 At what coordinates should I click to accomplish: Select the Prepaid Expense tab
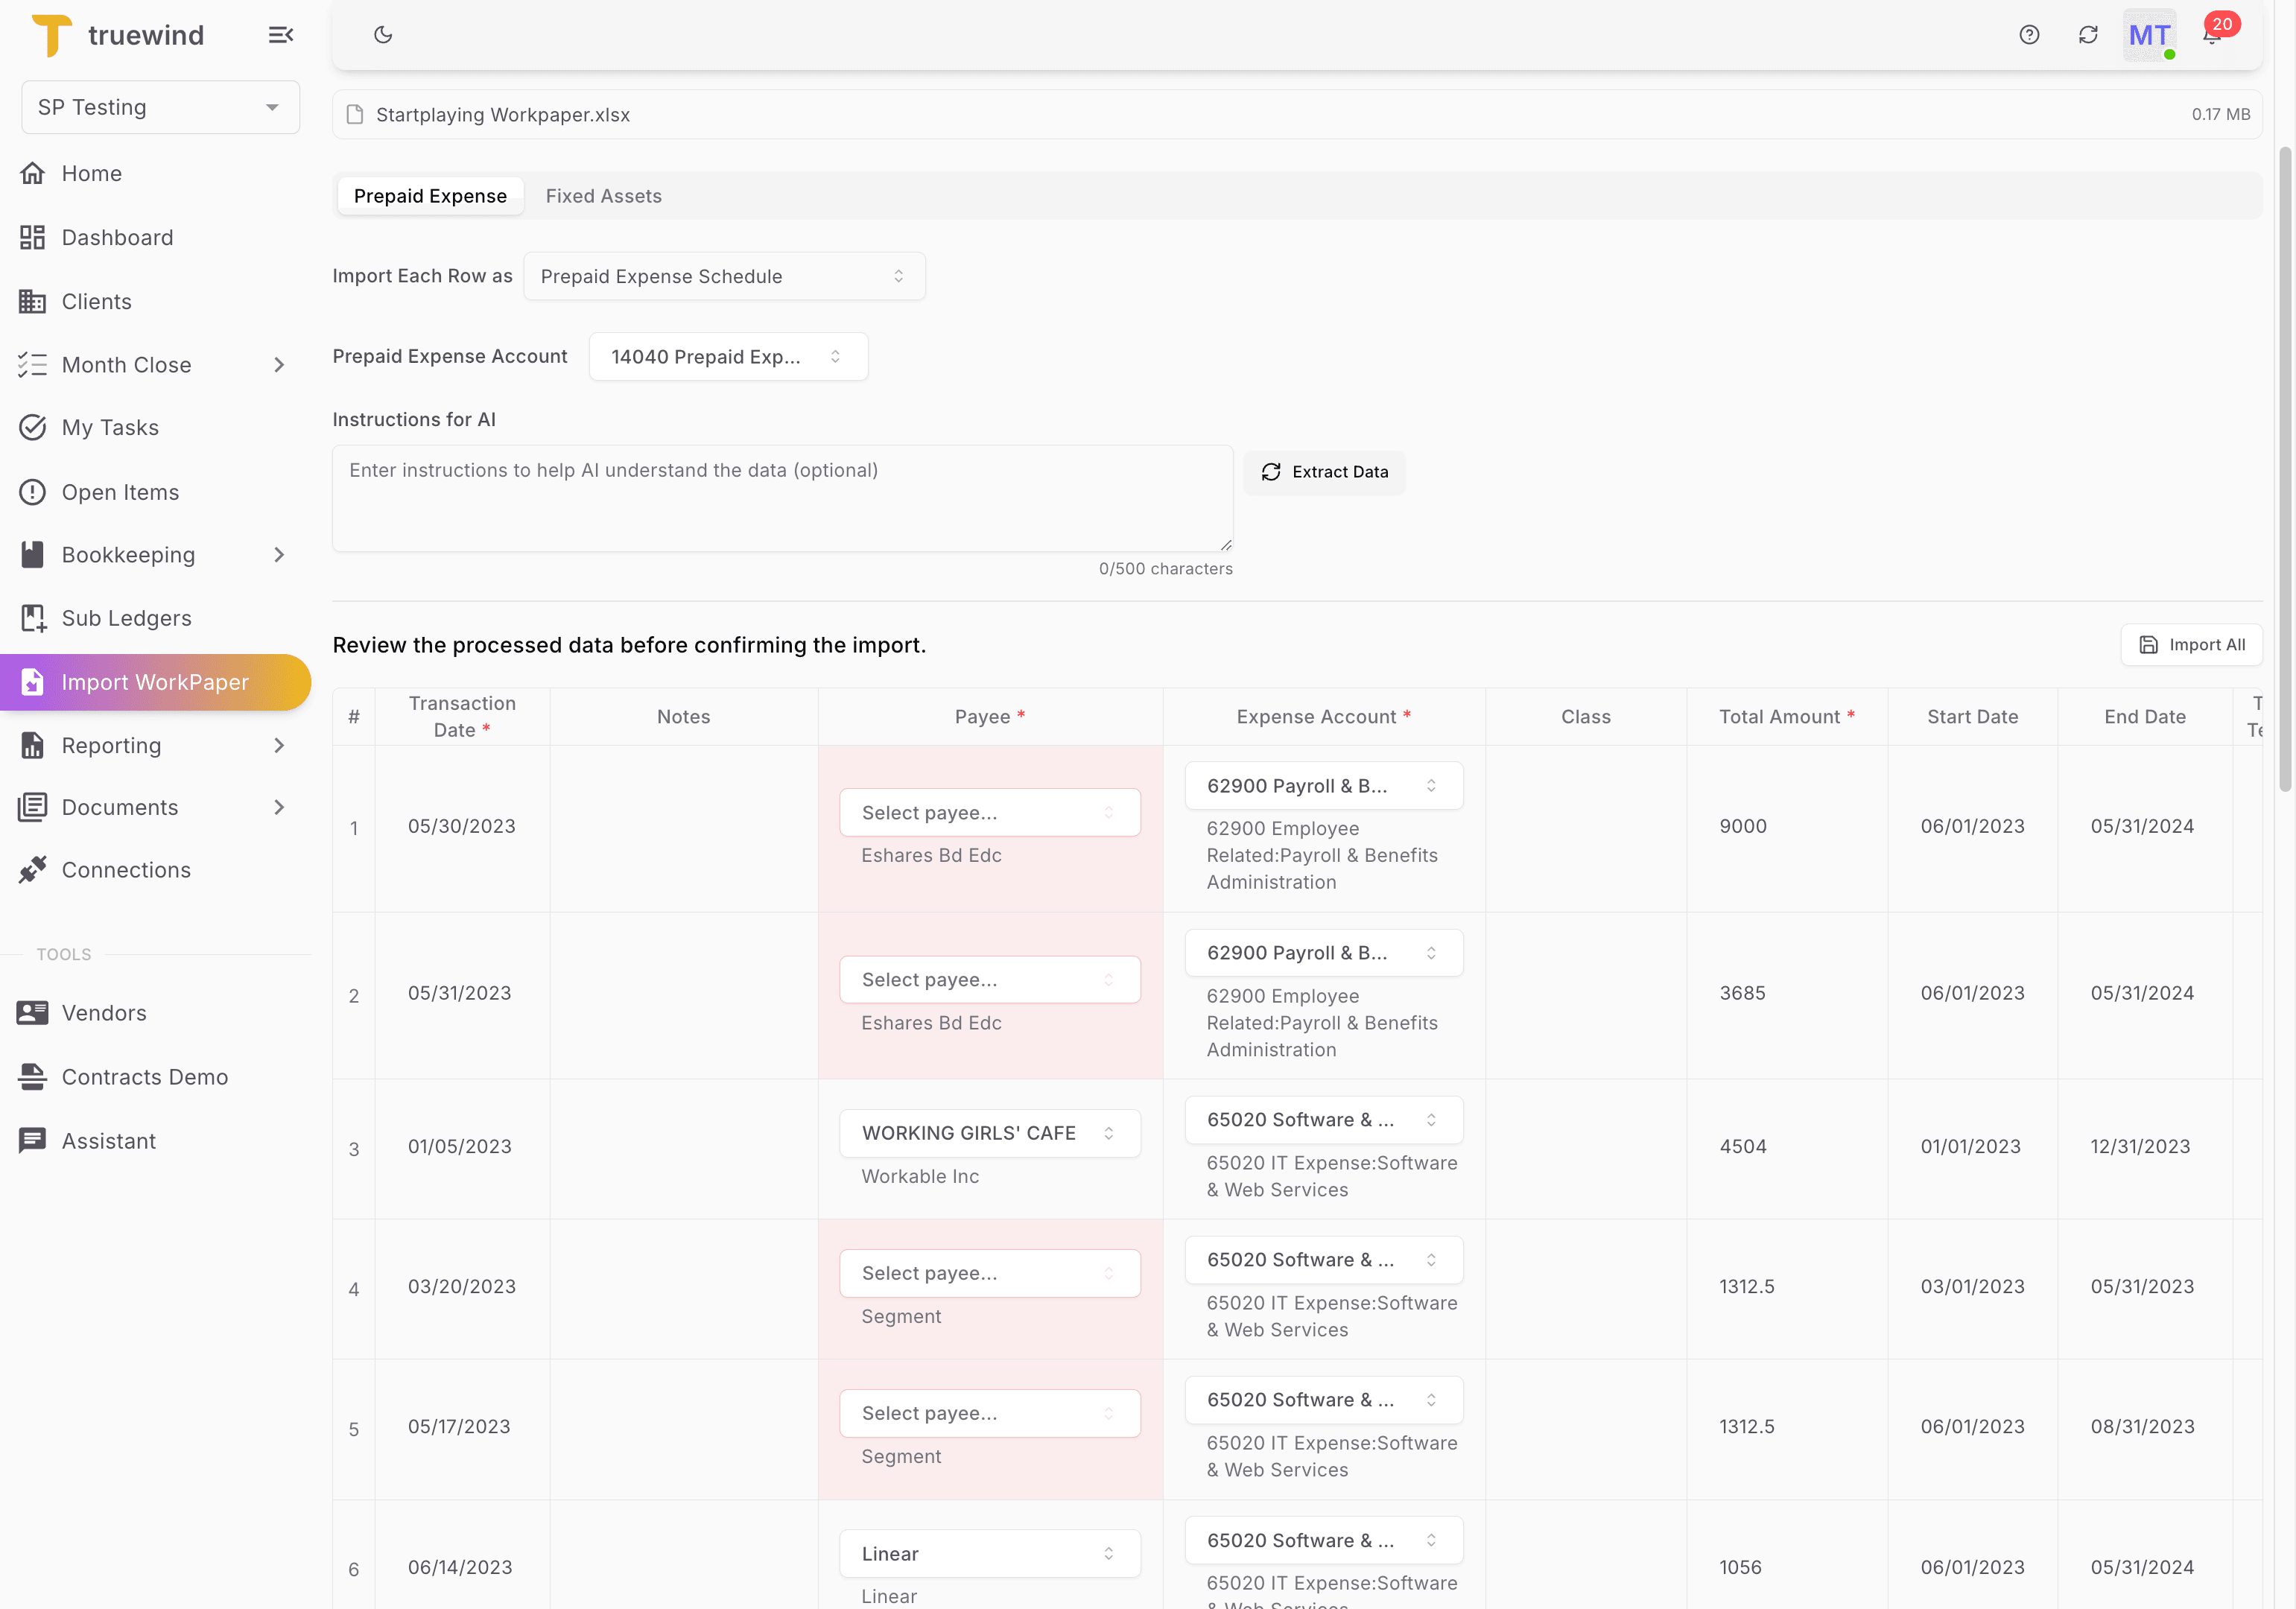click(x=430, y=195)
